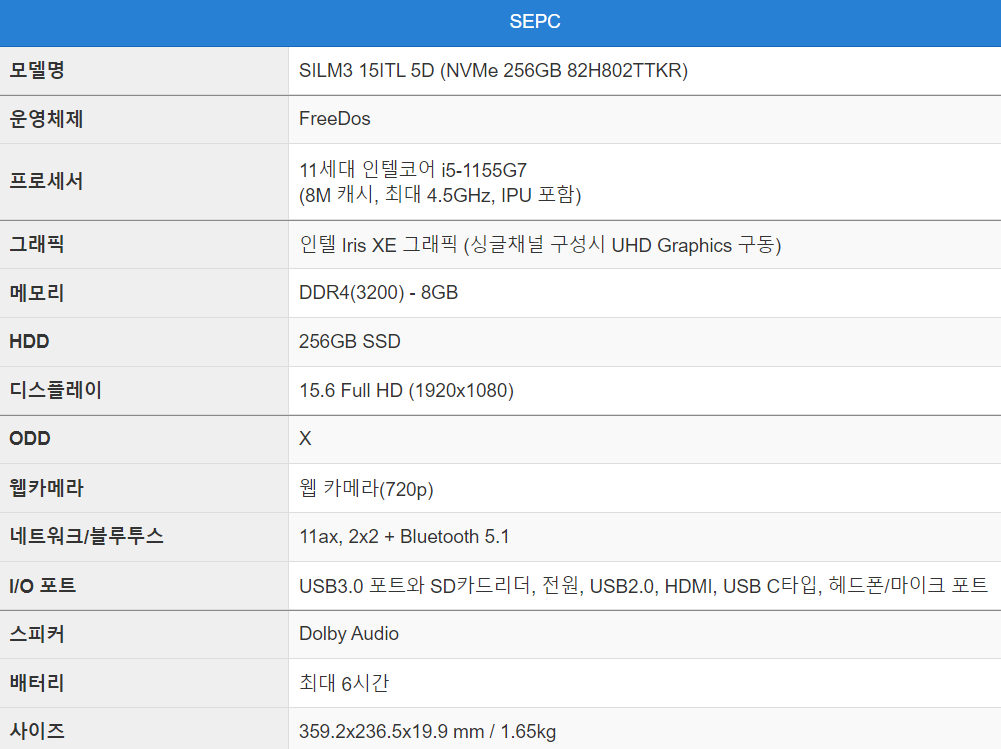Click the 사이즈 label
The height and width of the screenshot is (749, 1001).
coord(37,730)
